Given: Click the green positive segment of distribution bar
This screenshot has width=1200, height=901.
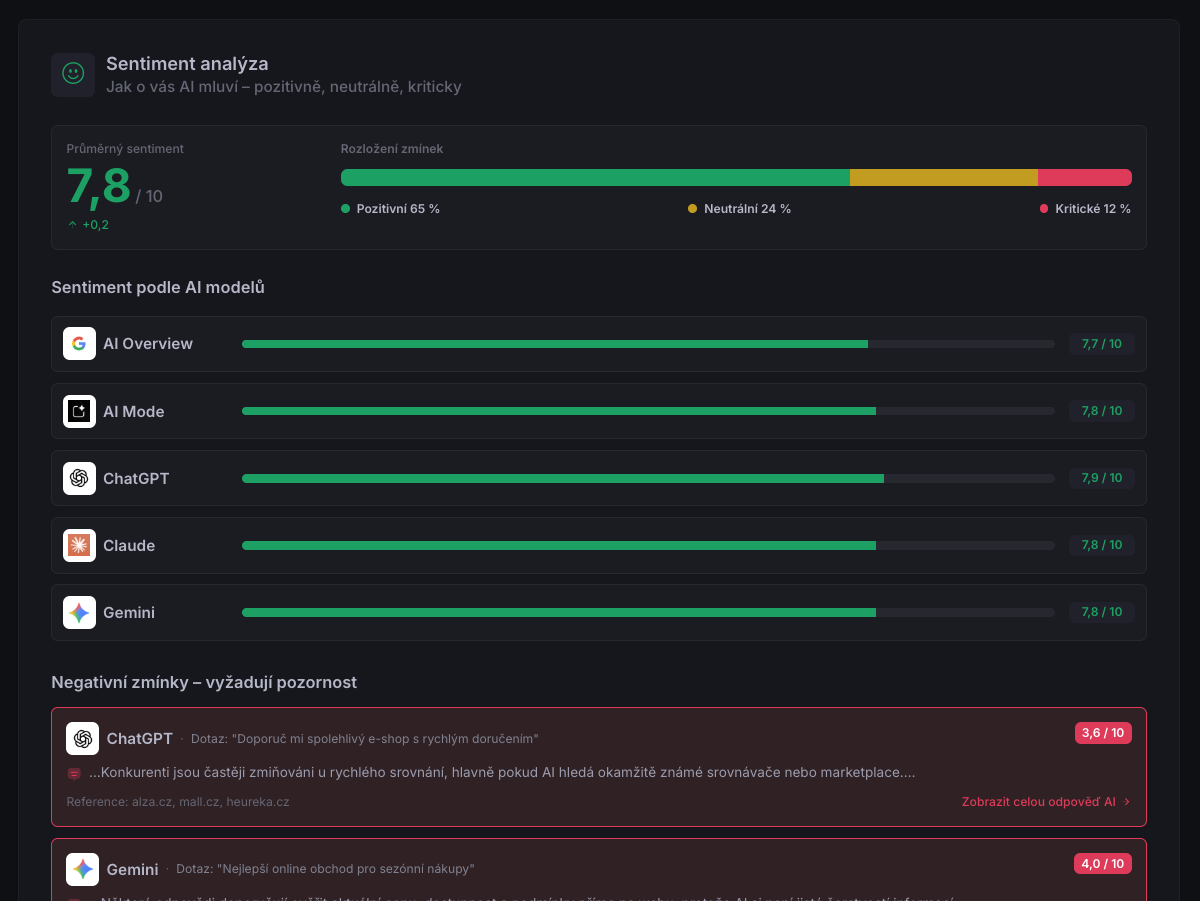Looking at the screenshot, I should coord(595,177).
